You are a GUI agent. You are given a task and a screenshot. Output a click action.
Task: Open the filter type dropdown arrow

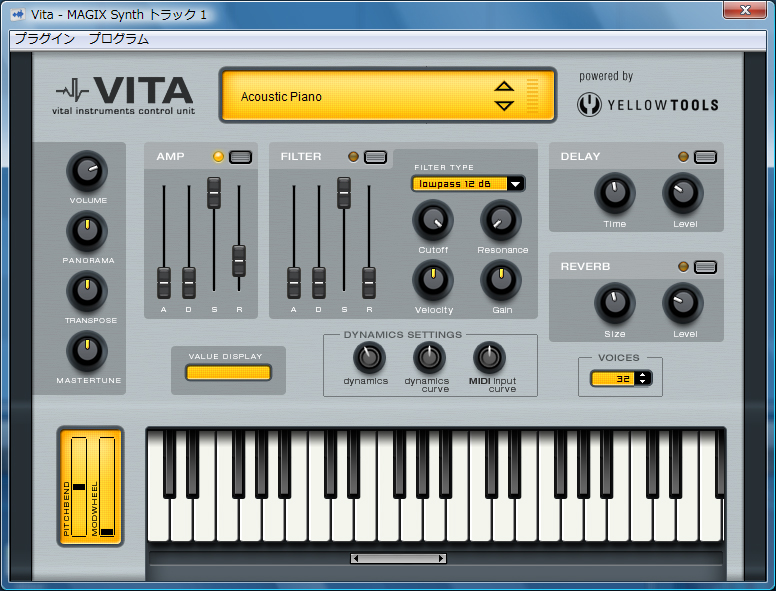point(516,184)
